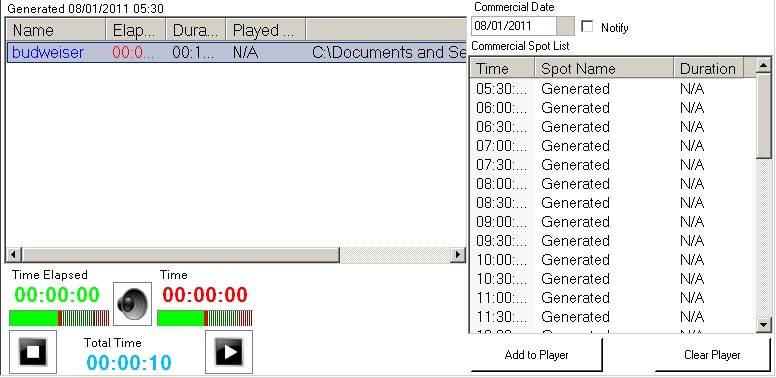Viewport: 776px width, 378px height.
Task: Select the 06:00 Generated spot row
Action: tap(613, 108)
